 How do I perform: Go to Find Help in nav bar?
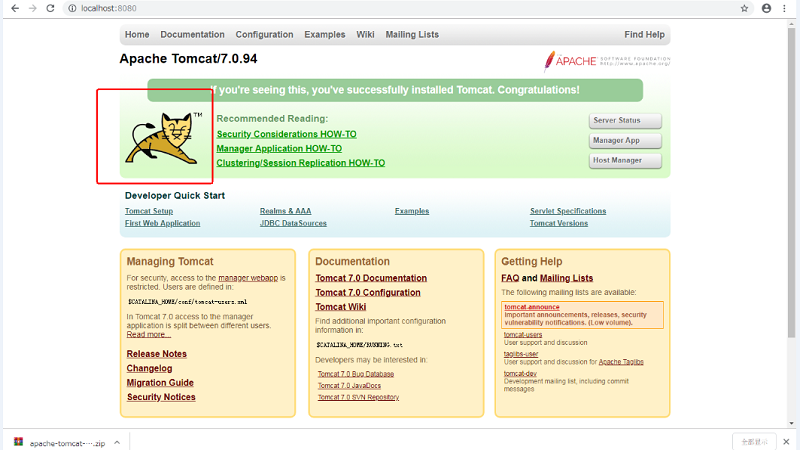644,34
